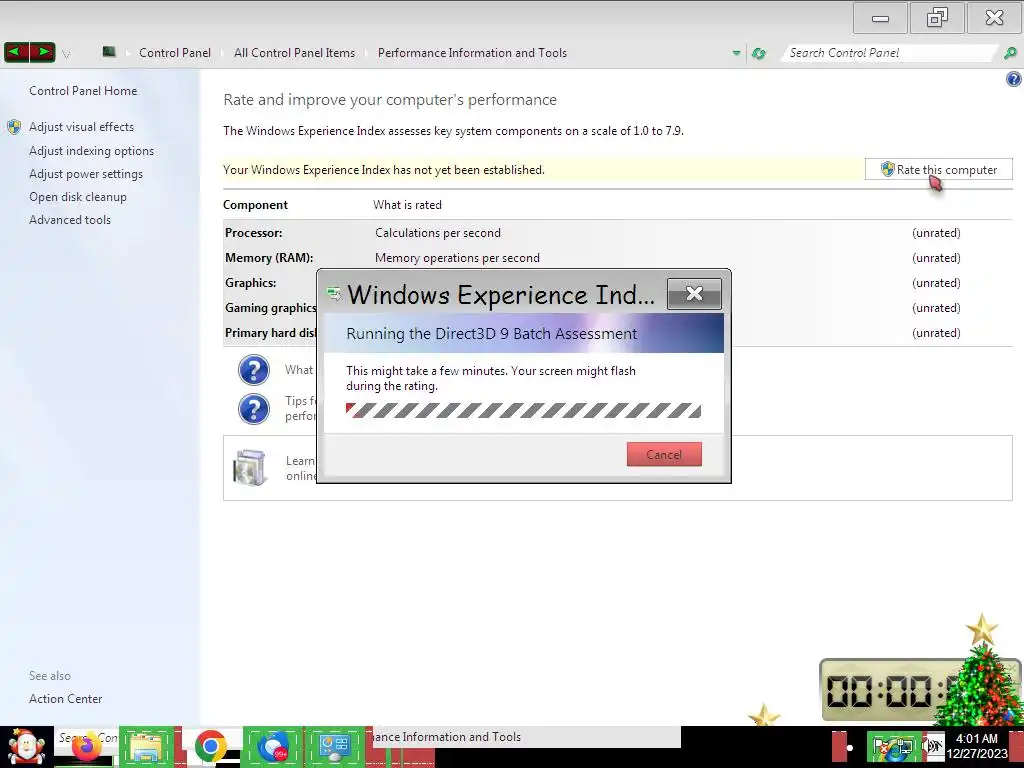Click the Windows Experience Index dialog title icon
The image size is (1024, 768).
pos(334,295)
